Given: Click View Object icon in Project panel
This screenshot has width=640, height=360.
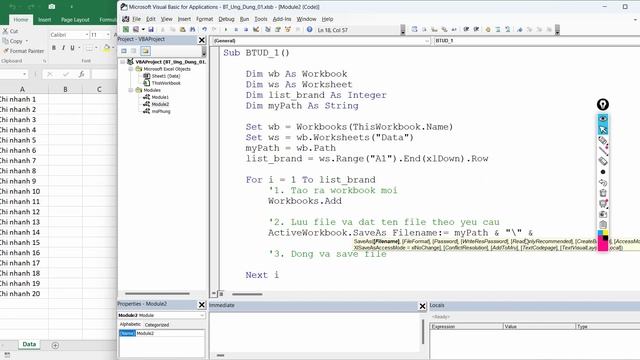Looking at the screenshot, I should (134, 51).
